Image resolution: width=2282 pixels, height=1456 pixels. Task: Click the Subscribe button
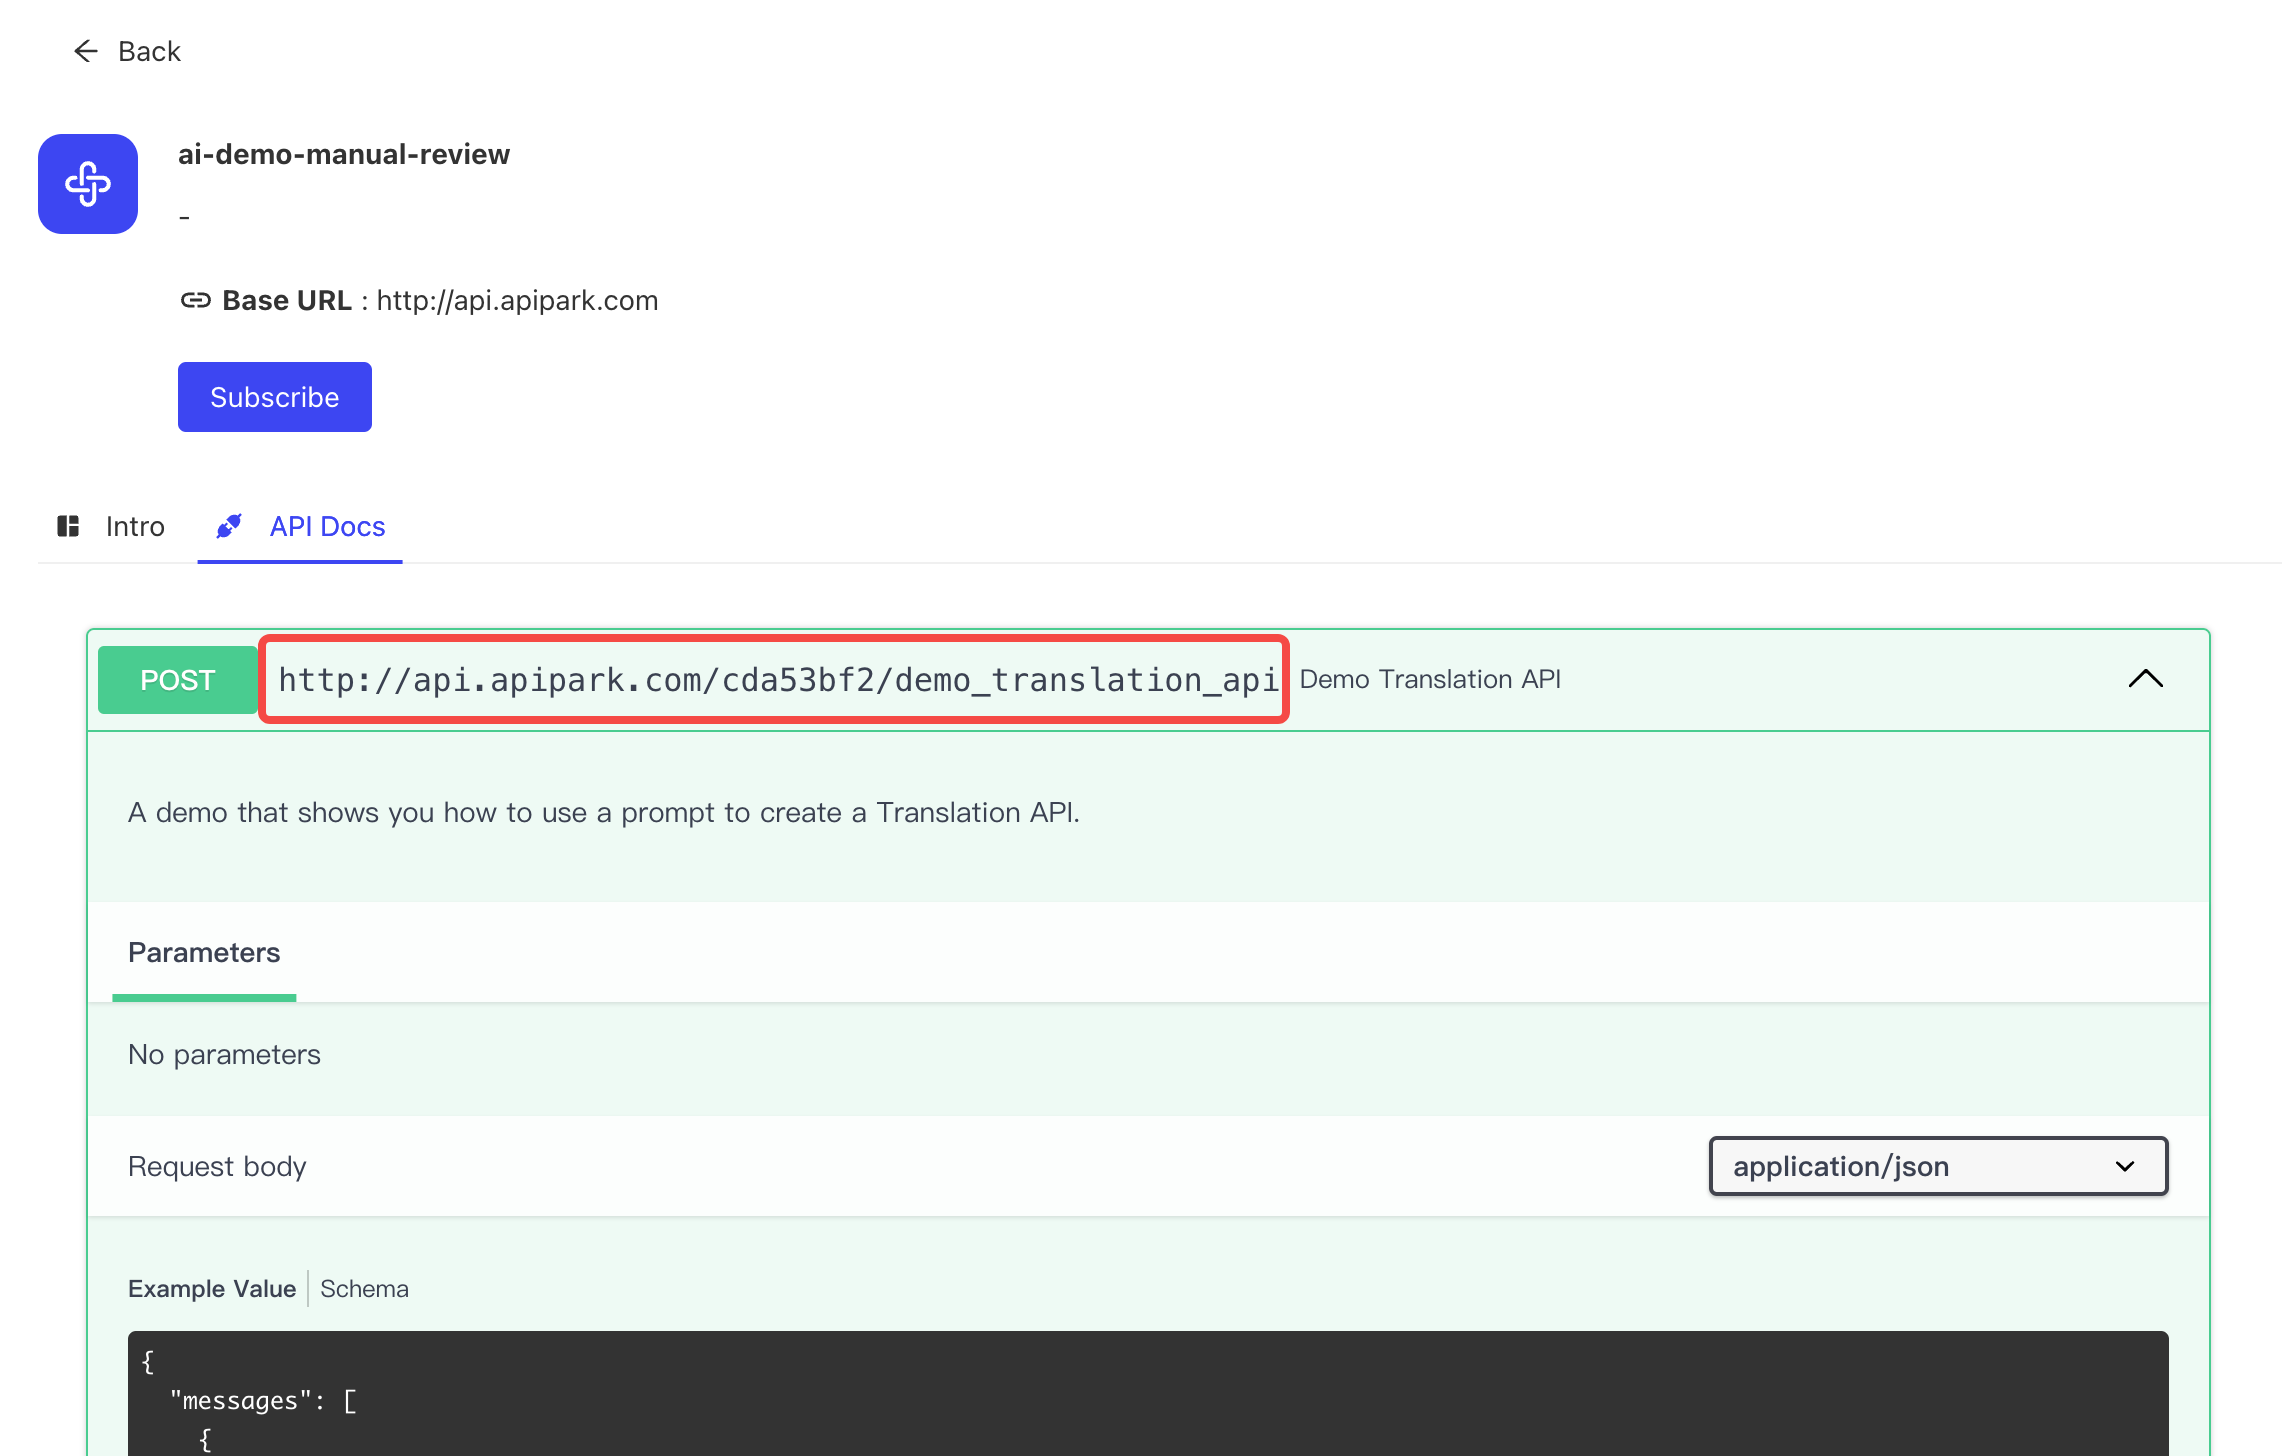click(274, 396)
